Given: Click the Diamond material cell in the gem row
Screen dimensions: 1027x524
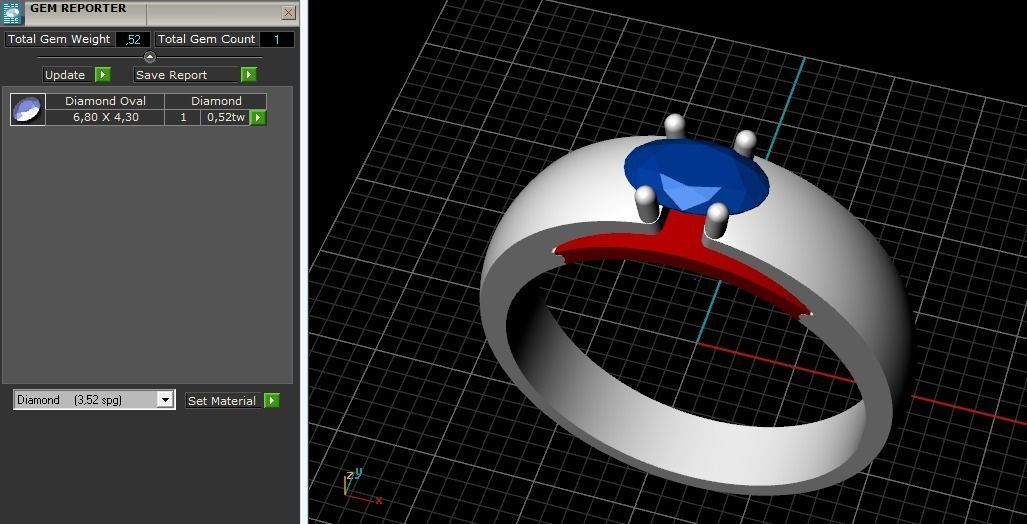Looking at the screenshot, I should click(216, 102).
